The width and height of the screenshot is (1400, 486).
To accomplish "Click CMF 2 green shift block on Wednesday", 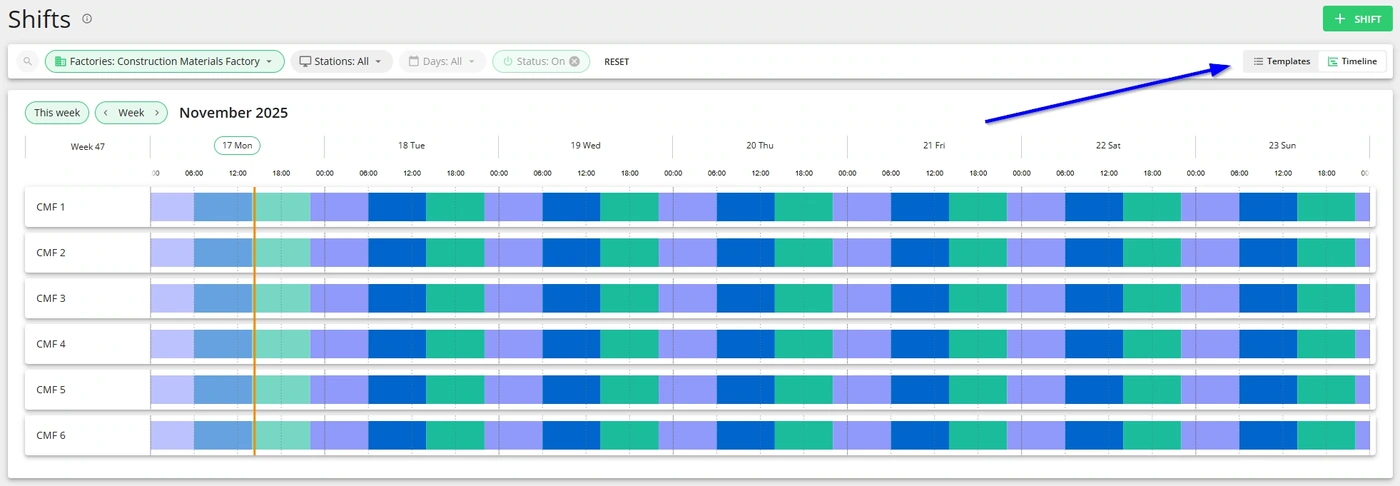I will [x=629, y=253].
